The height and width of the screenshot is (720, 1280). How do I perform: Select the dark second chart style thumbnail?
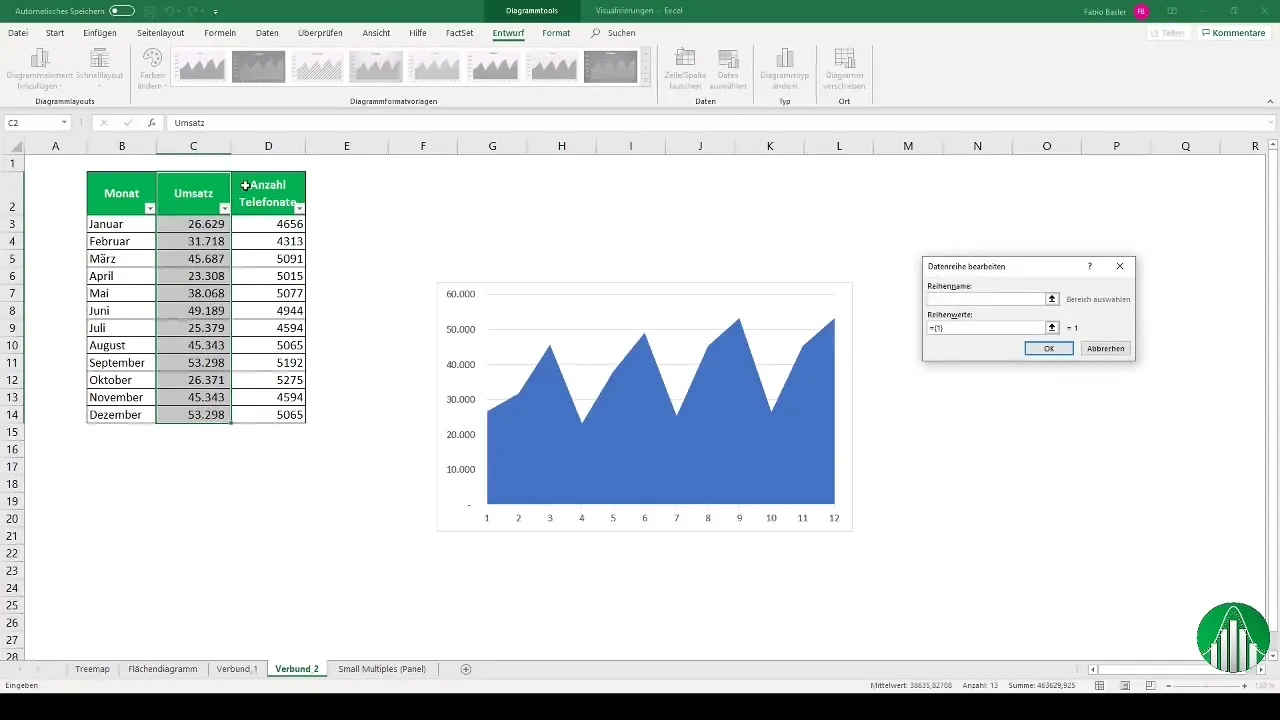point(259,67)
